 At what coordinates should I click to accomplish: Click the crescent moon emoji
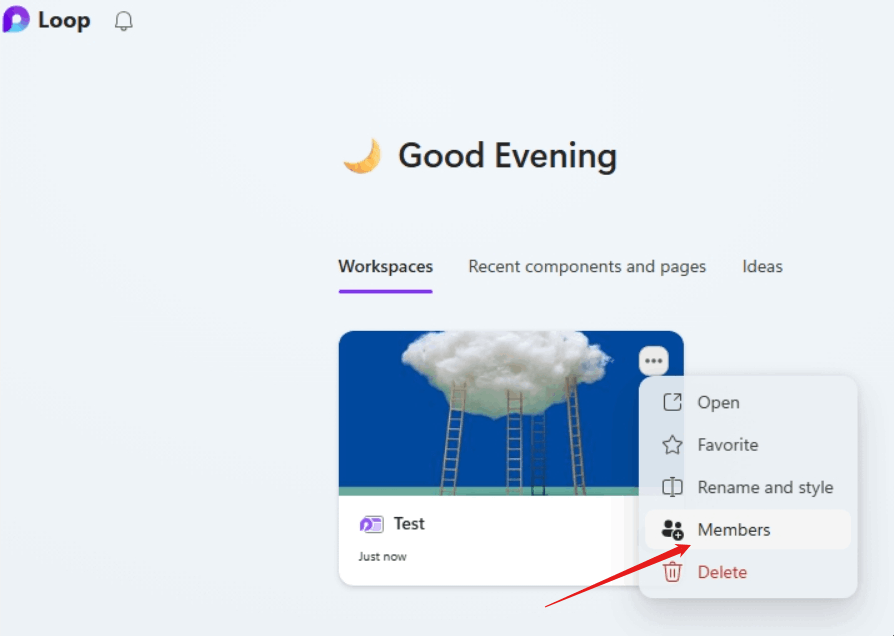363,155
